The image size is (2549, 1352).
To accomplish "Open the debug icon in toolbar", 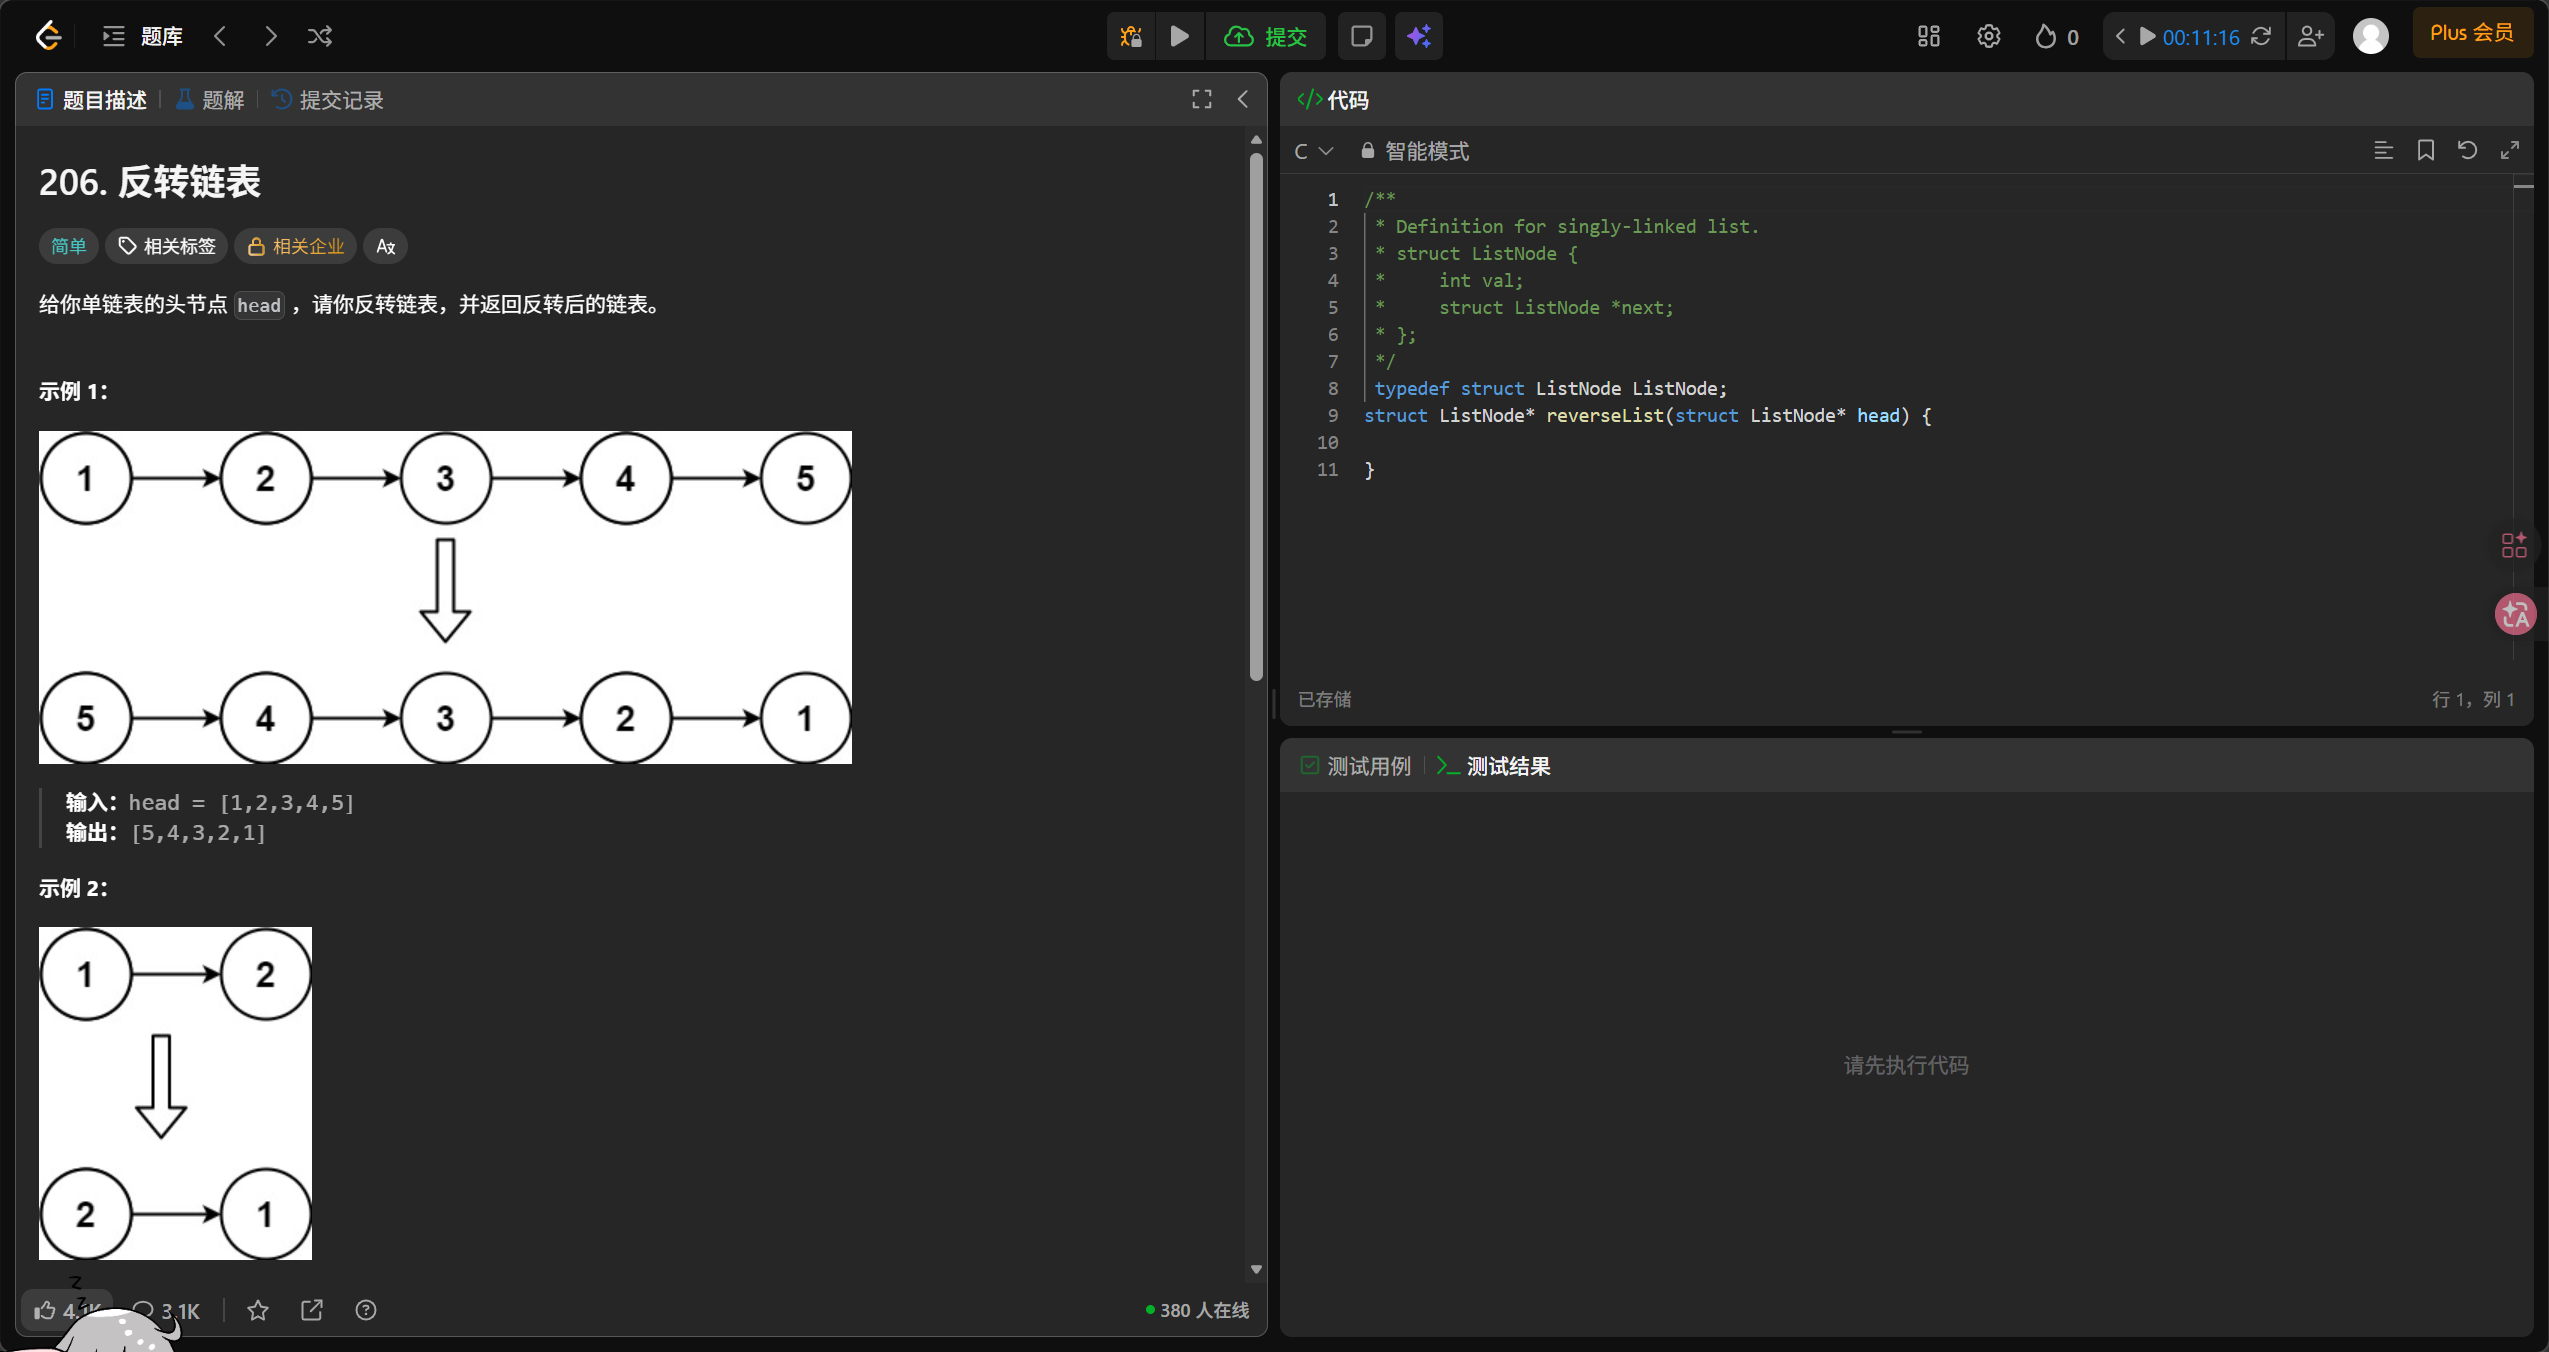I will [x=1131, y=37].
